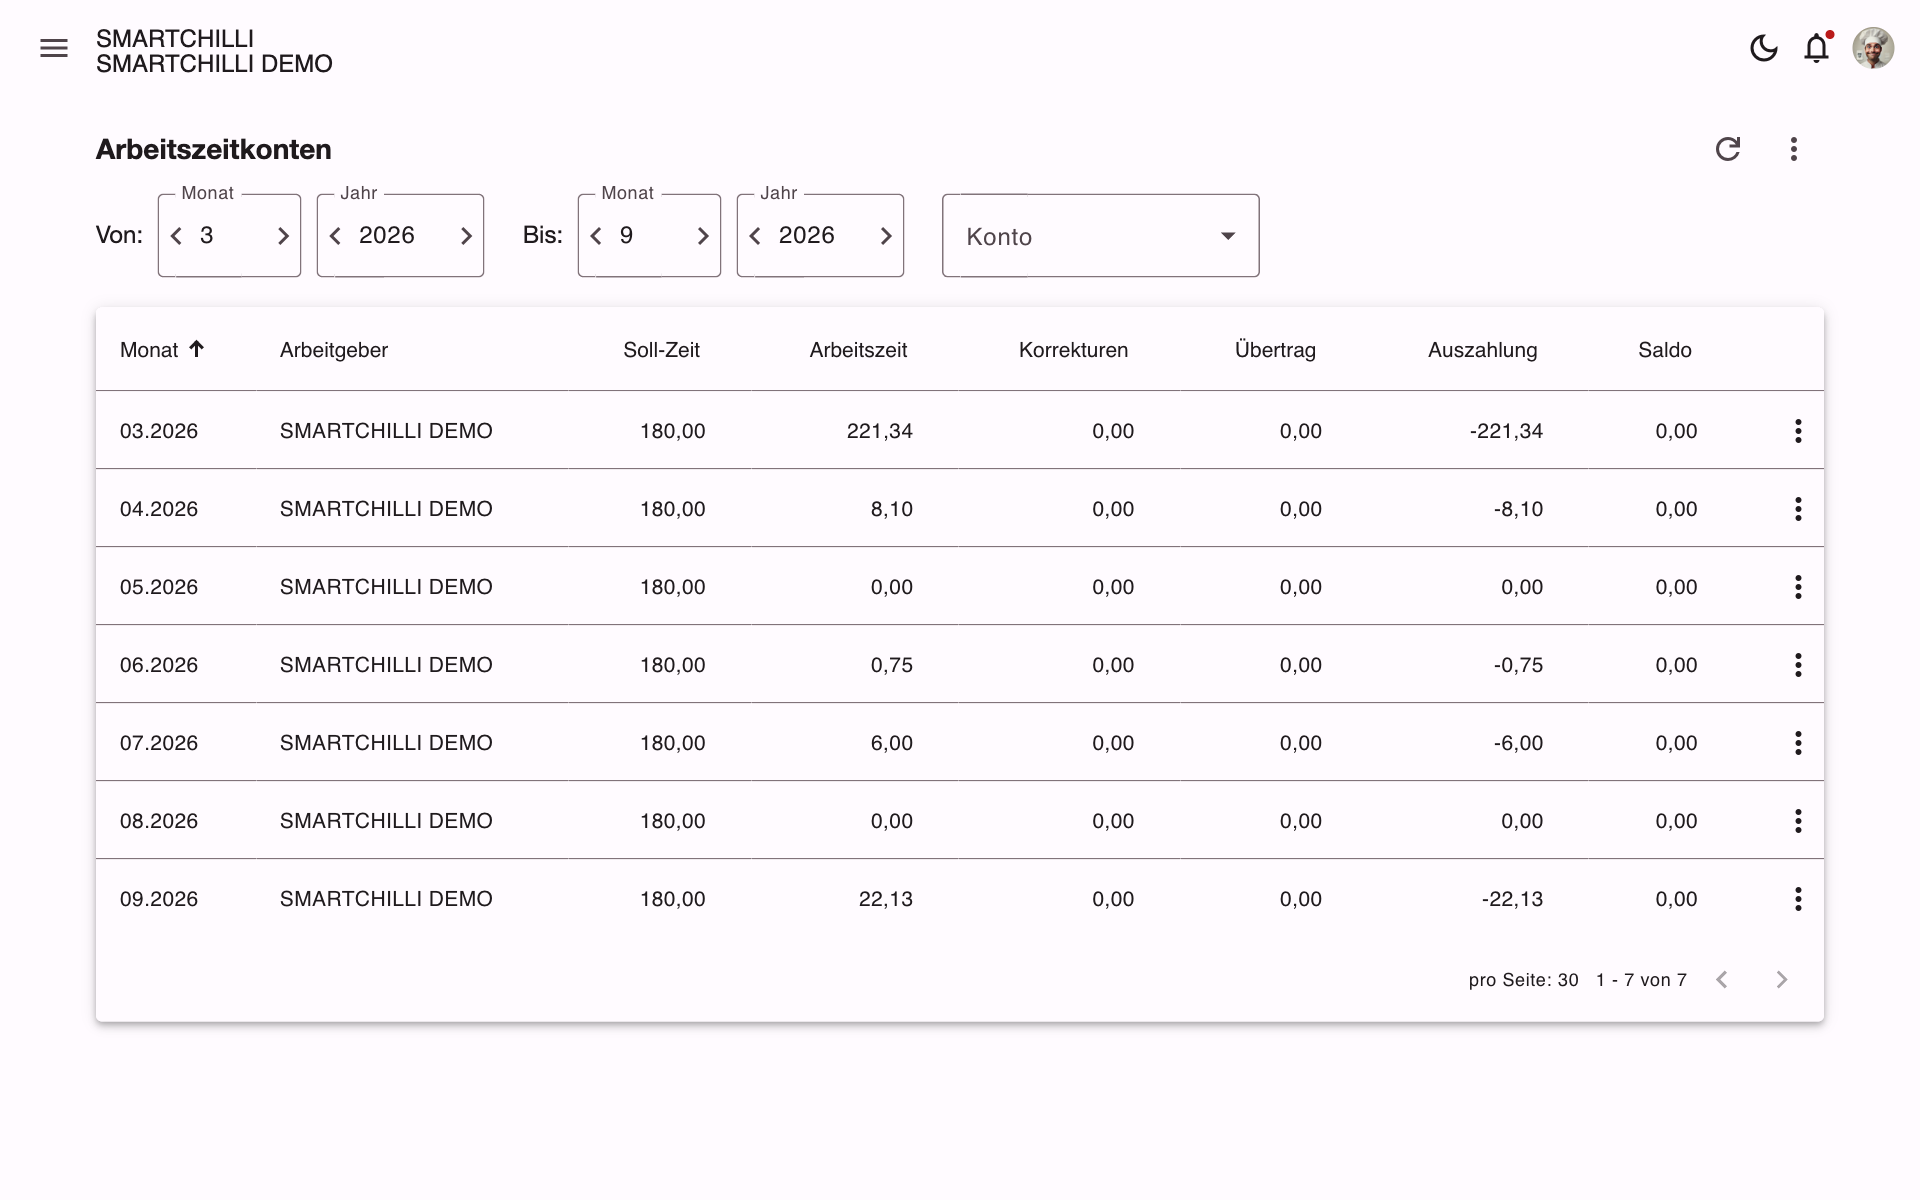Increase the Von year 2026
The image size is (1920, 1200).
pyautogui.click(x=466, y=236)
